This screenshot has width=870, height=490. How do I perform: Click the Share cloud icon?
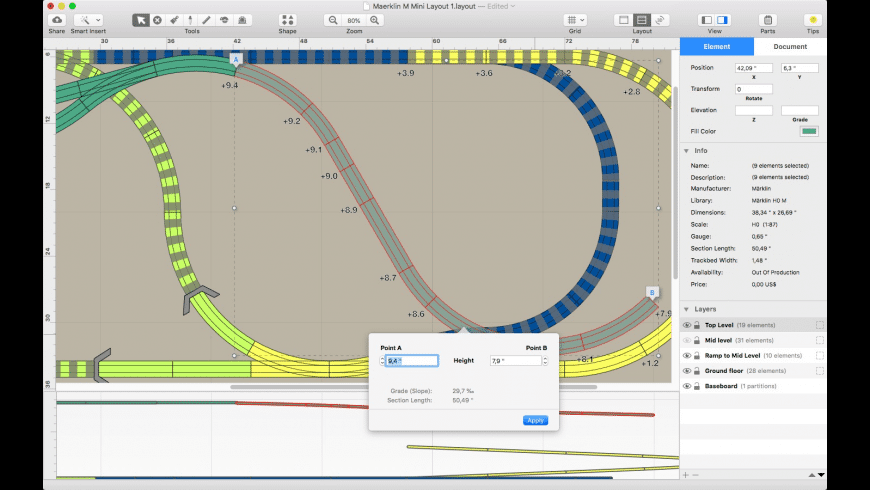click(56, 19)
